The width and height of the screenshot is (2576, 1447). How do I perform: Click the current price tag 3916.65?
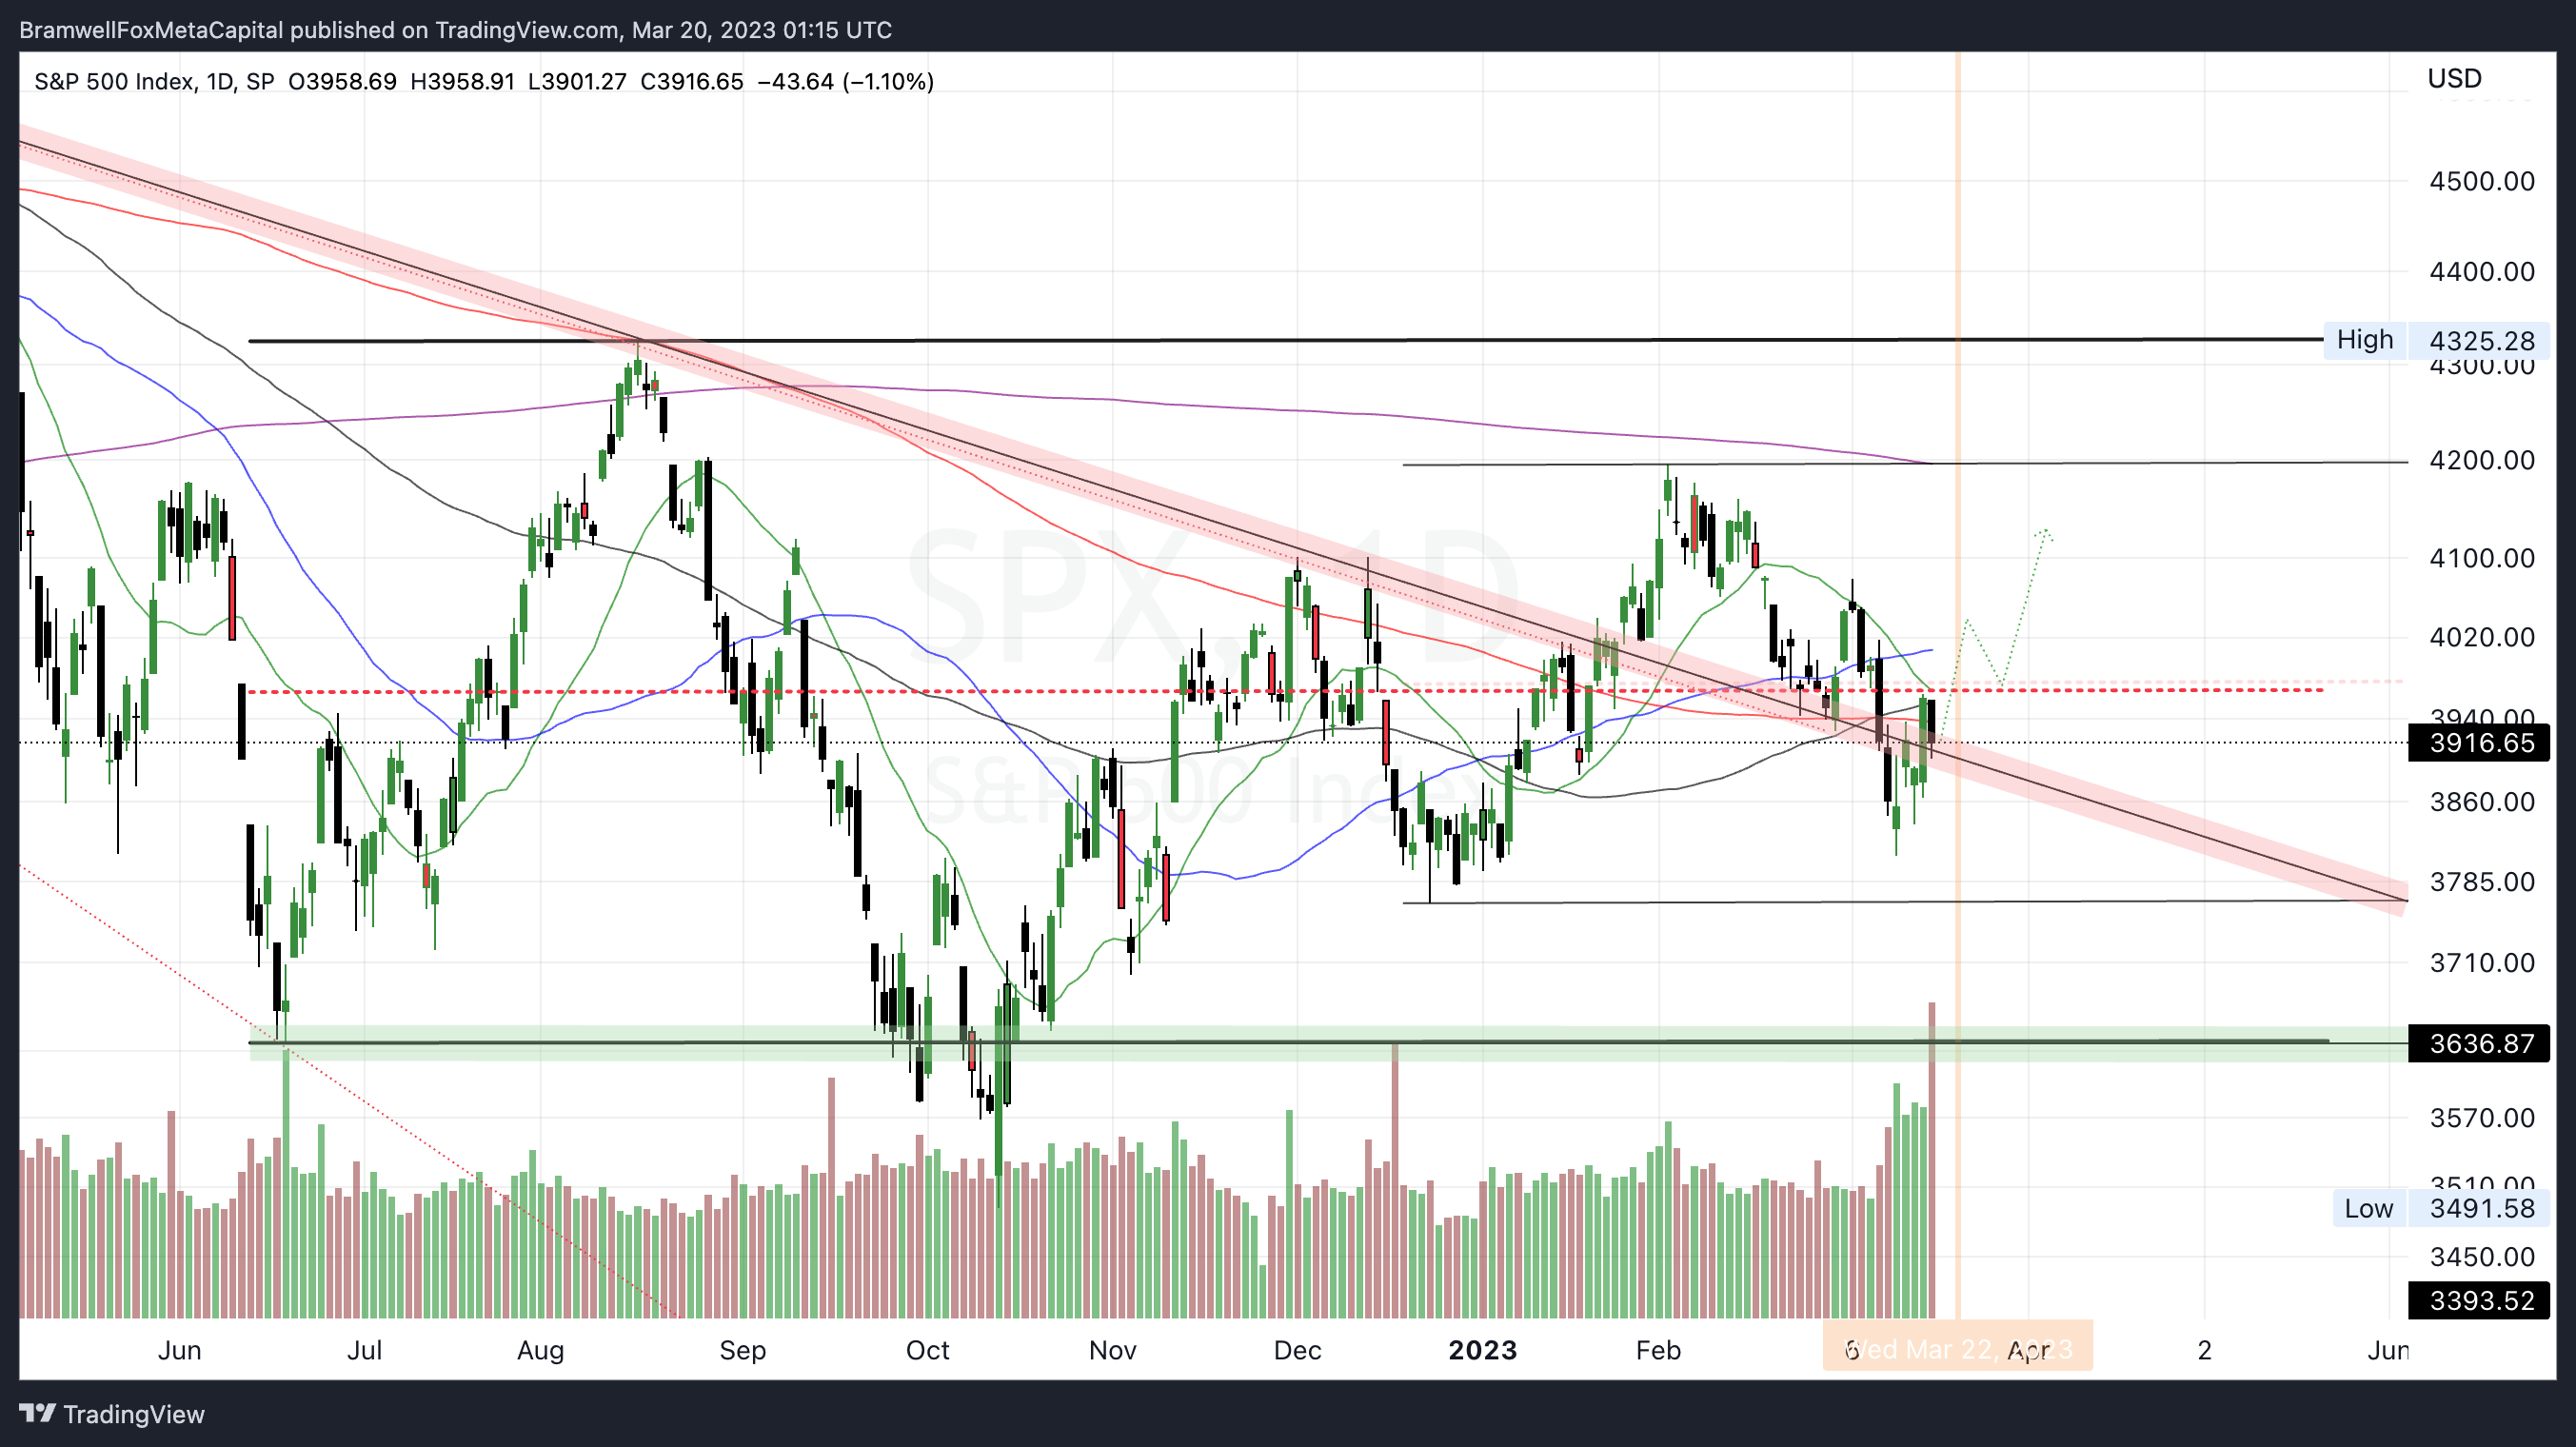coord(2481,743)
